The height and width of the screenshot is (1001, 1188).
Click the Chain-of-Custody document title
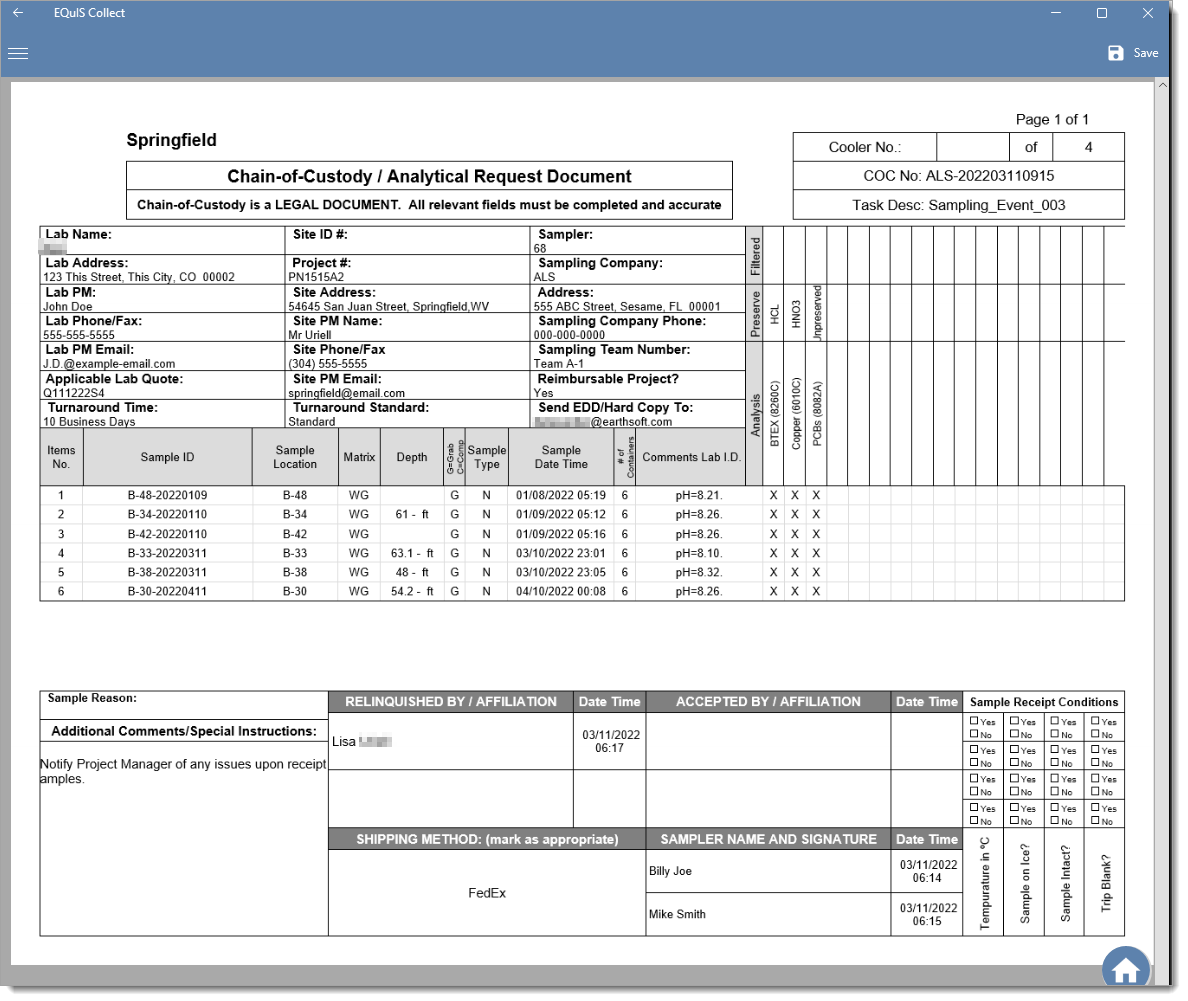(x=429, y=177)
